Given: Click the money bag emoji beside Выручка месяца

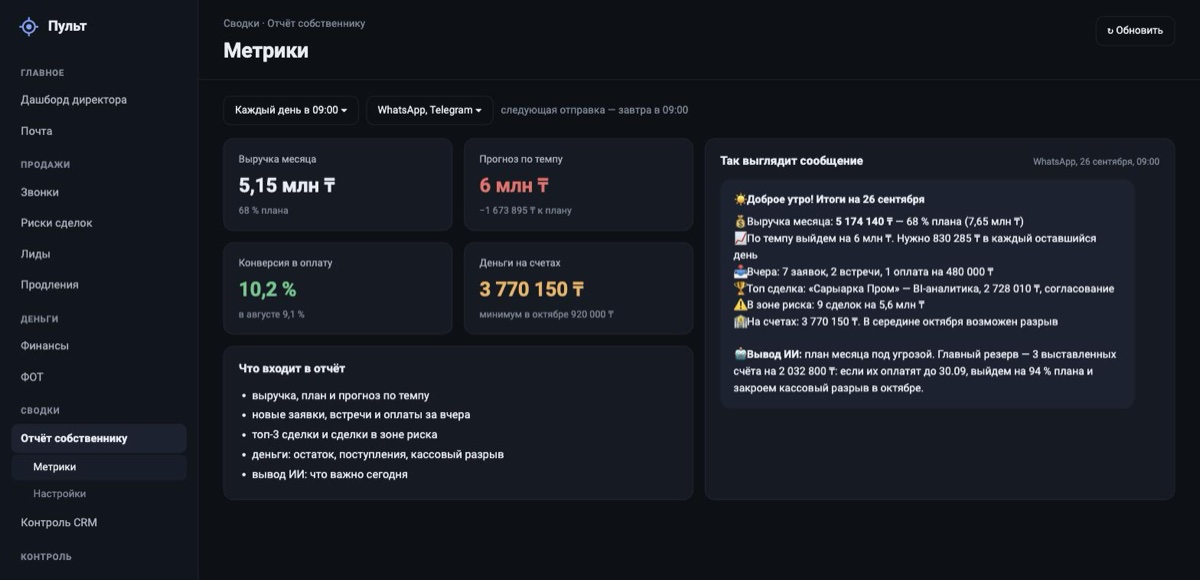Looking at the screenshot, I should pos(740,221).
